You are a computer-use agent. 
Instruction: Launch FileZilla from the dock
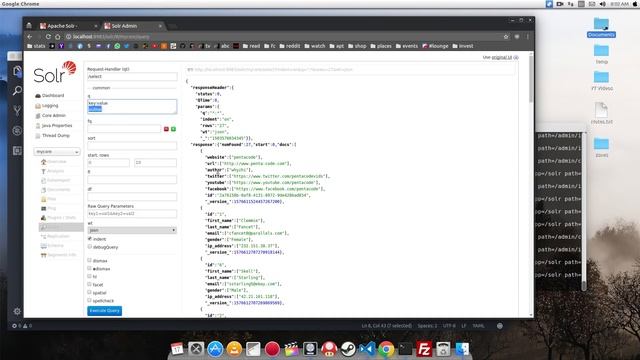pos(424,349)
